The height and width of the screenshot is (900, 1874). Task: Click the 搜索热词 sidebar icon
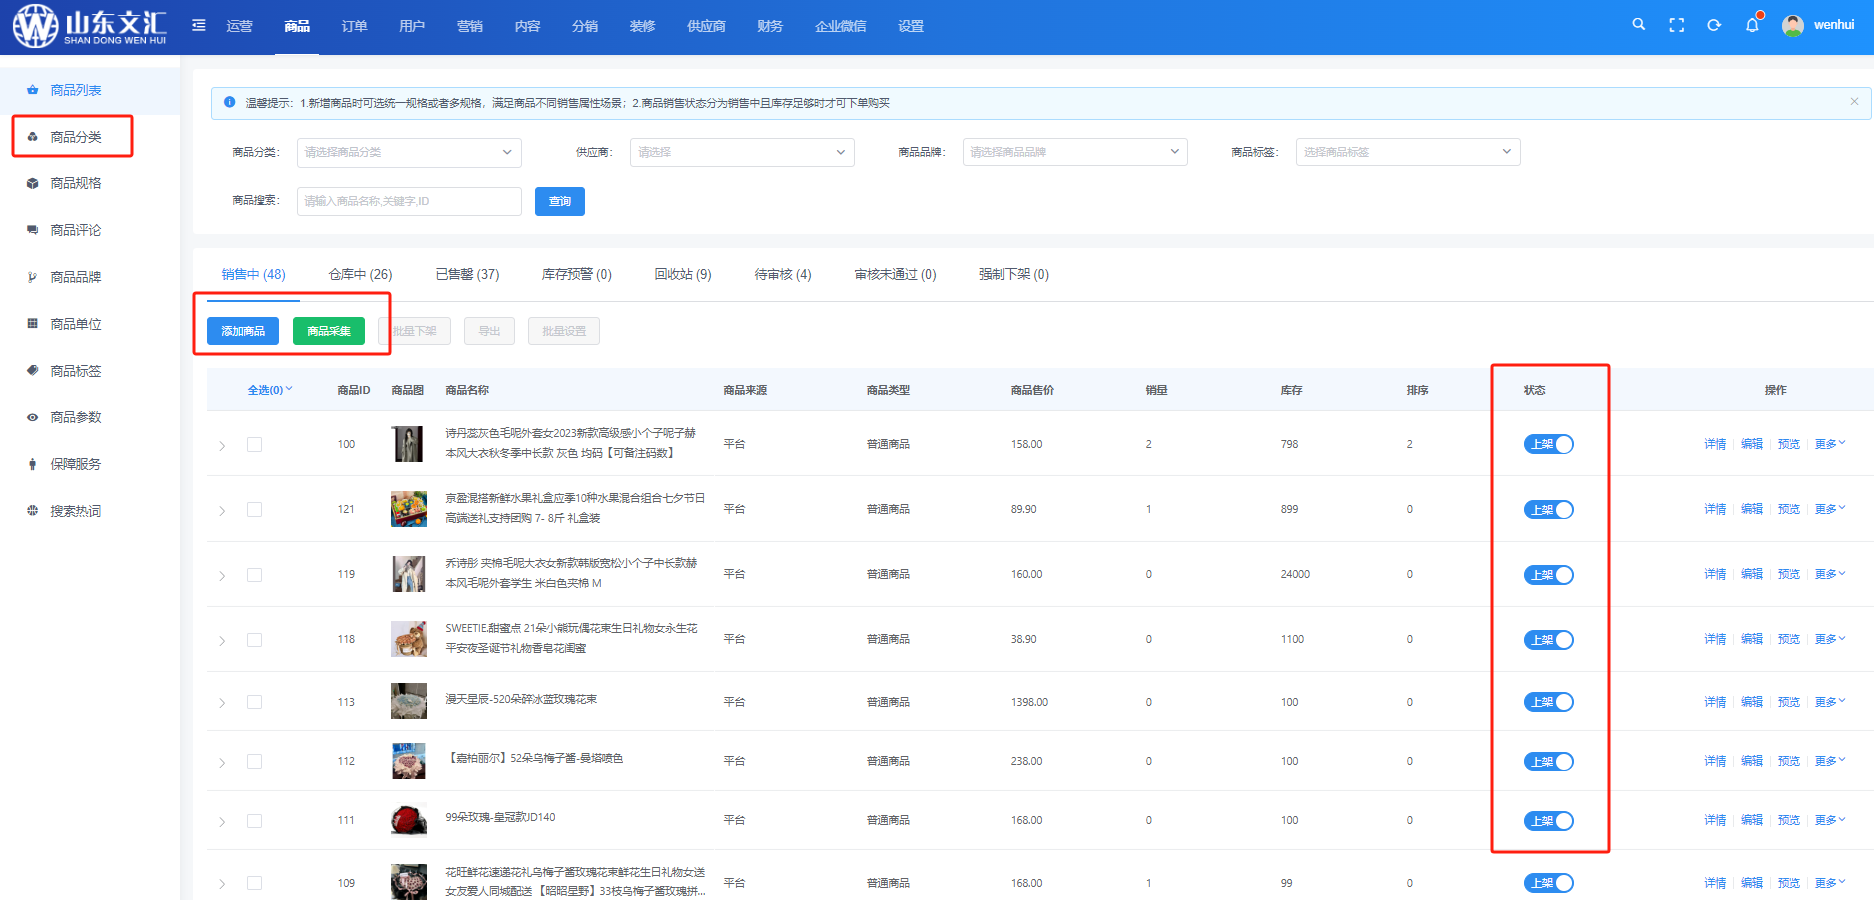point(32,511)
